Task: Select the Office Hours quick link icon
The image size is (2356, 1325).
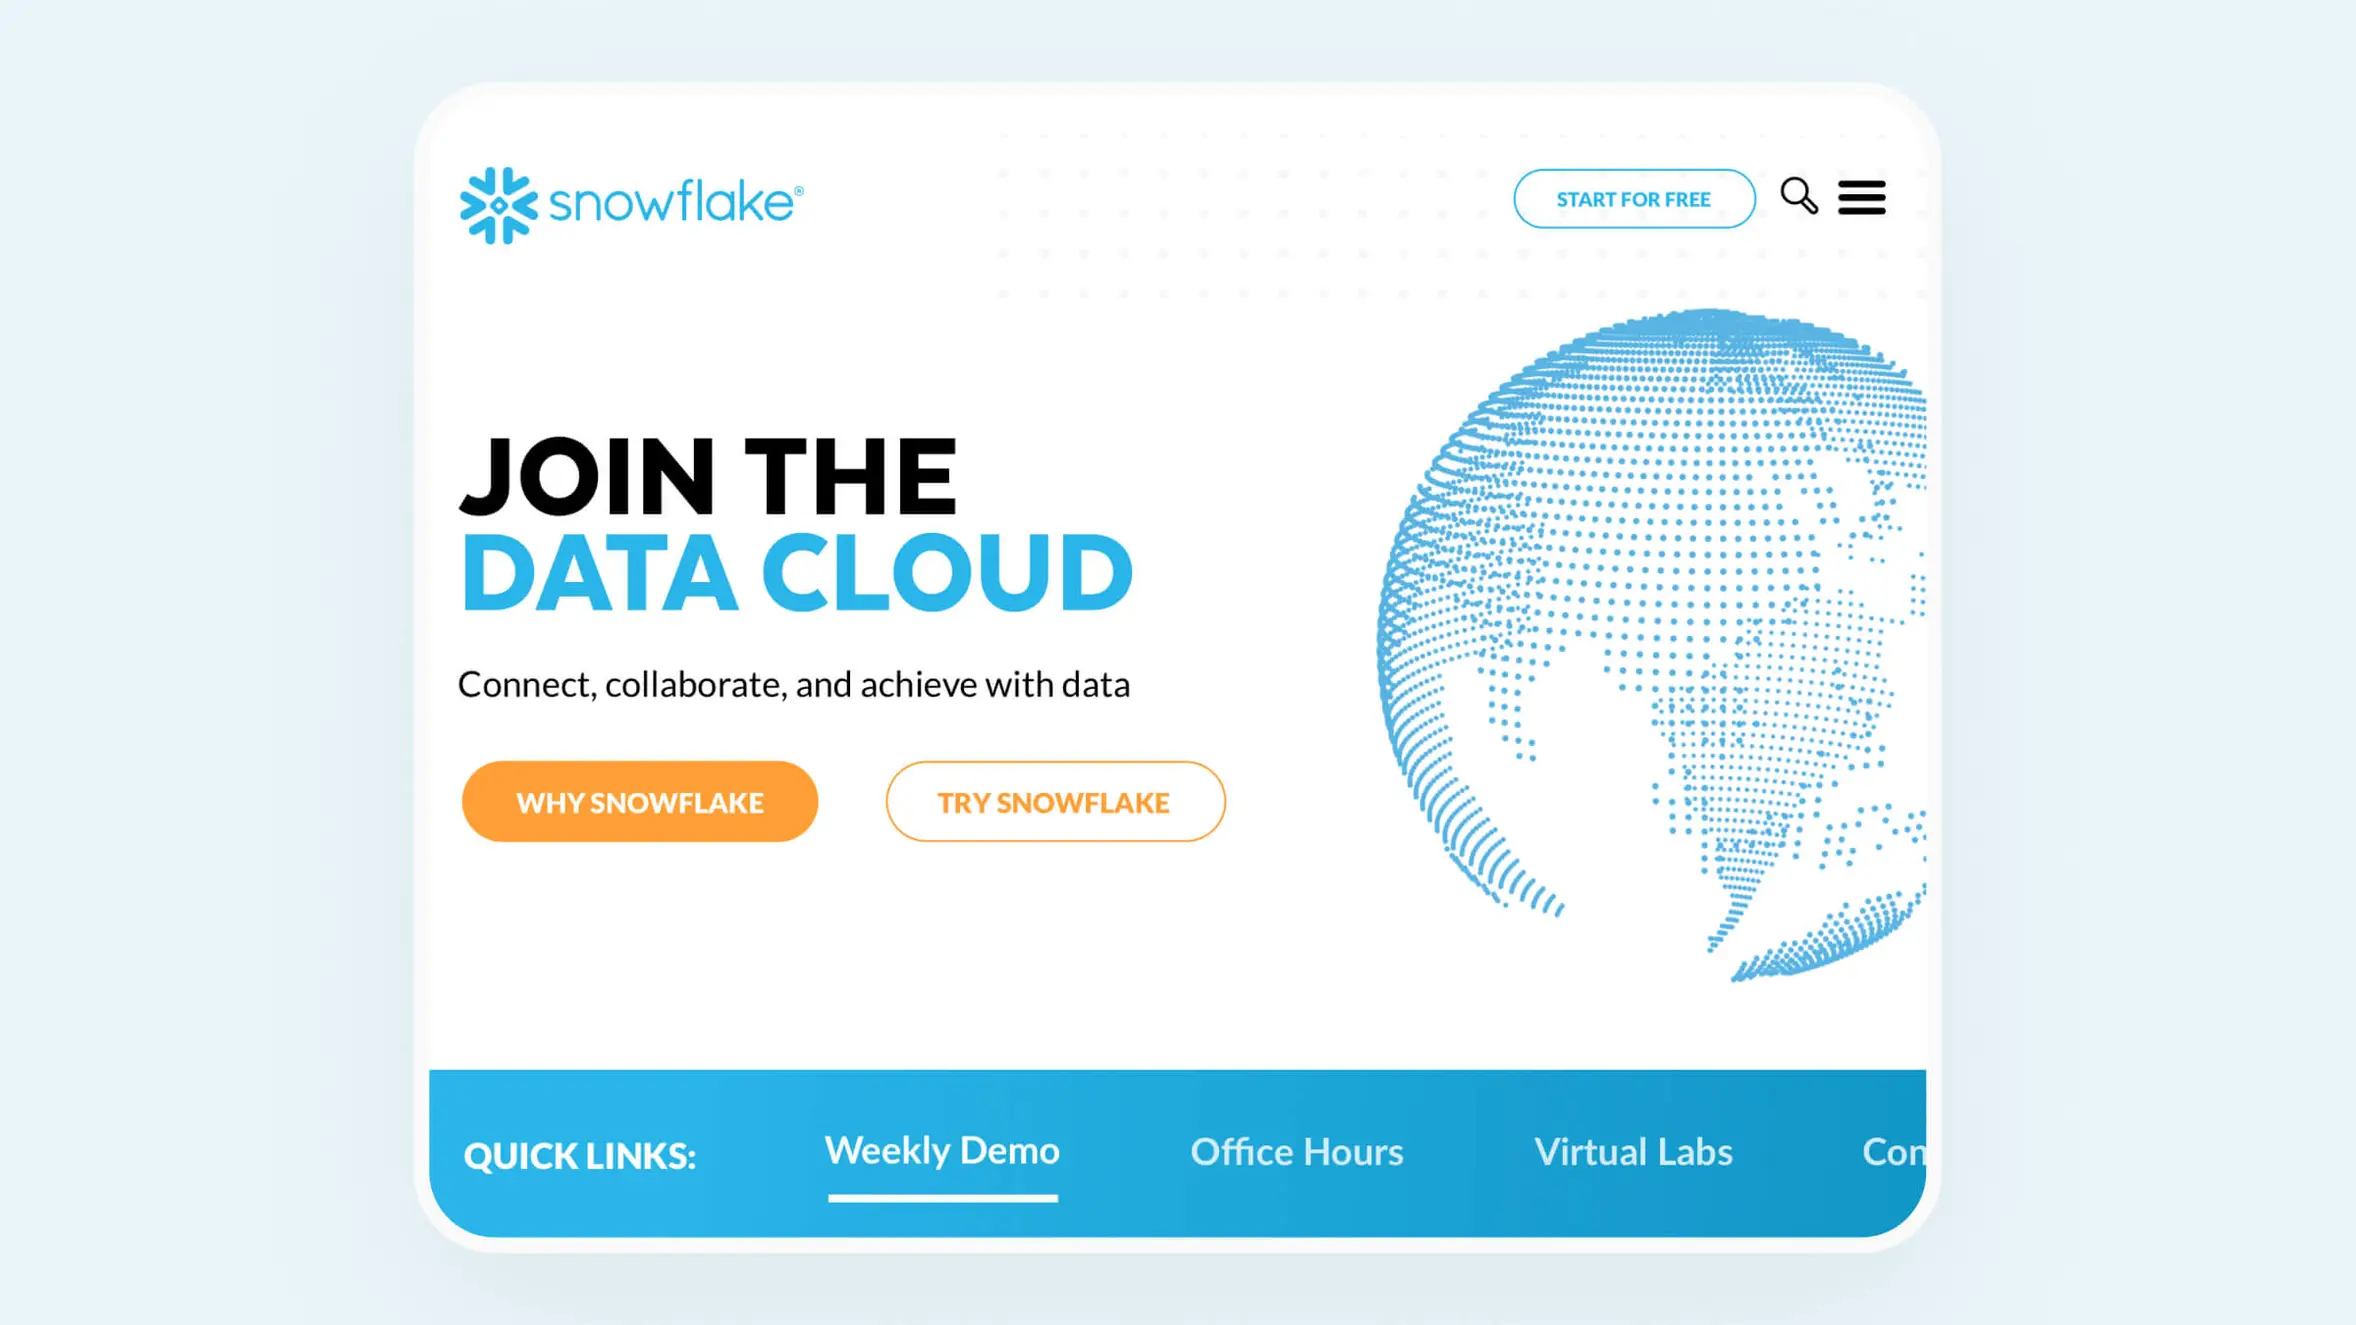Action: 1296,1150
